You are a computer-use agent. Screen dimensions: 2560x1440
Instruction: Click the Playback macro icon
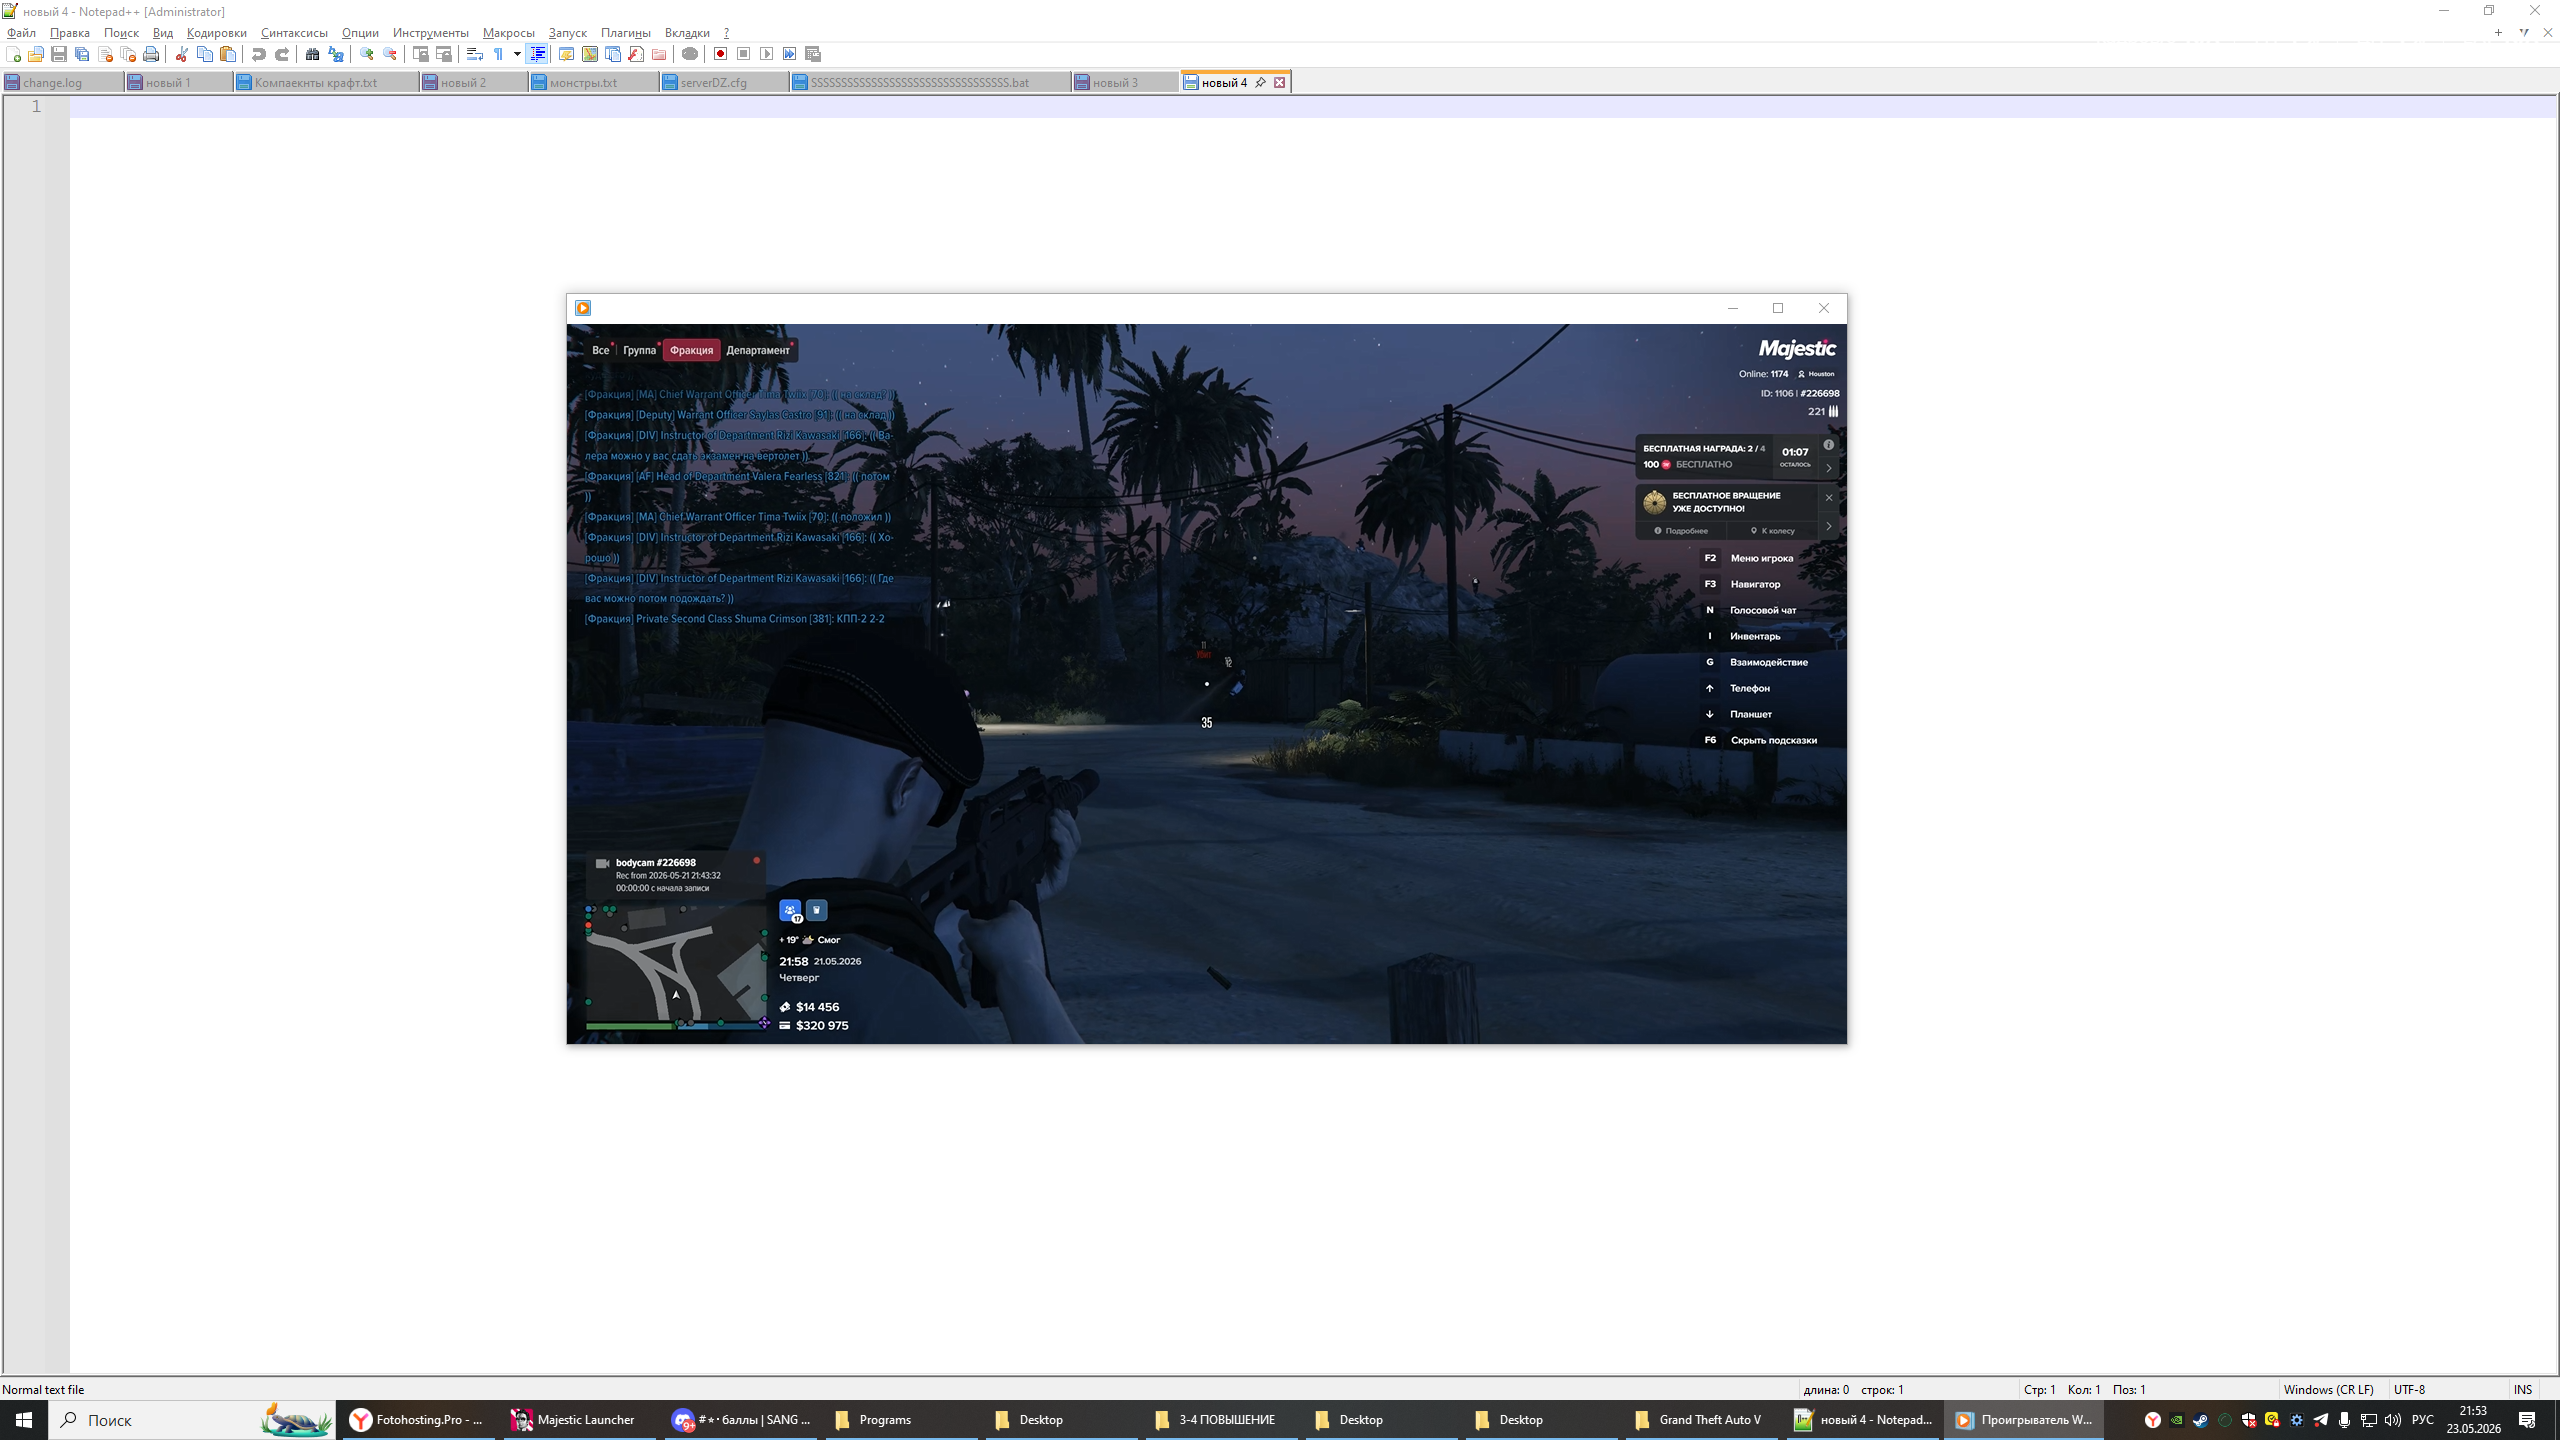766,54
